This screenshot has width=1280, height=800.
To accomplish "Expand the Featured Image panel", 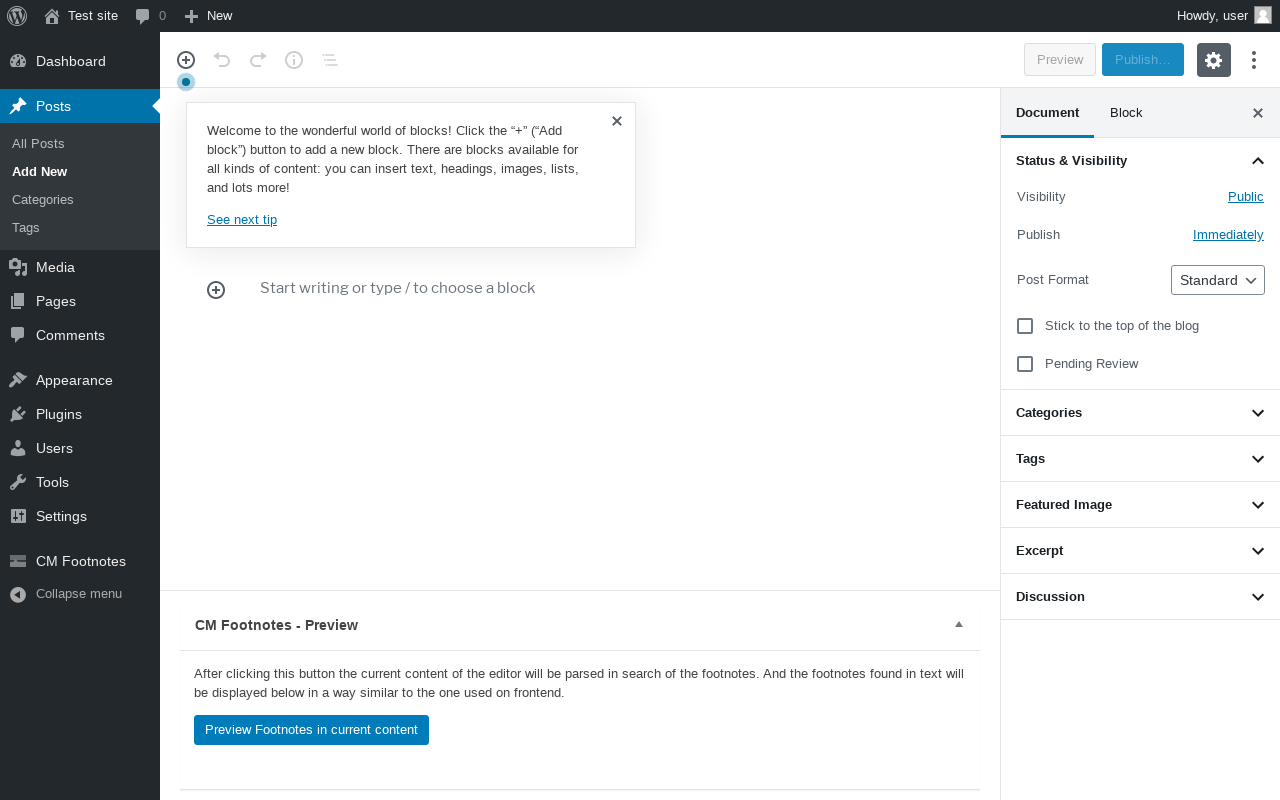I will coord(1140,505).
